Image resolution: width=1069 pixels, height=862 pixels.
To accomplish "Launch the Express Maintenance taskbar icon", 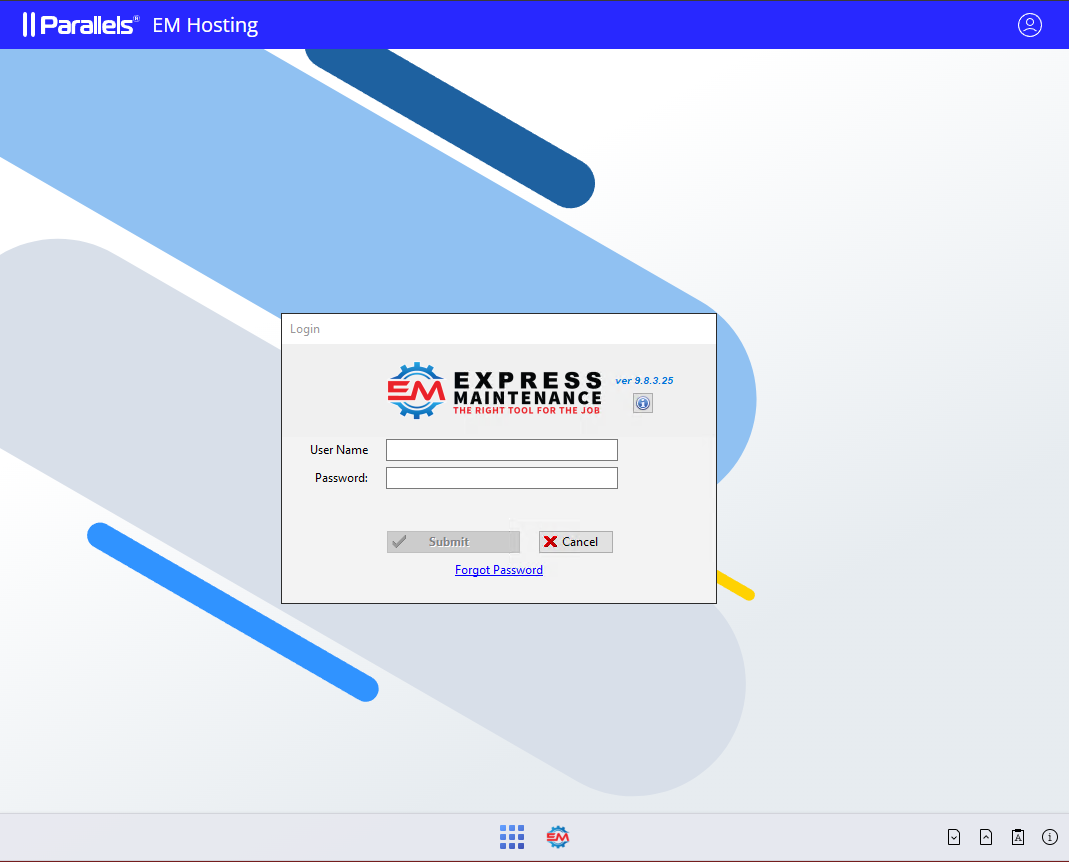I will pyautogui.click(x=557, y=837).
